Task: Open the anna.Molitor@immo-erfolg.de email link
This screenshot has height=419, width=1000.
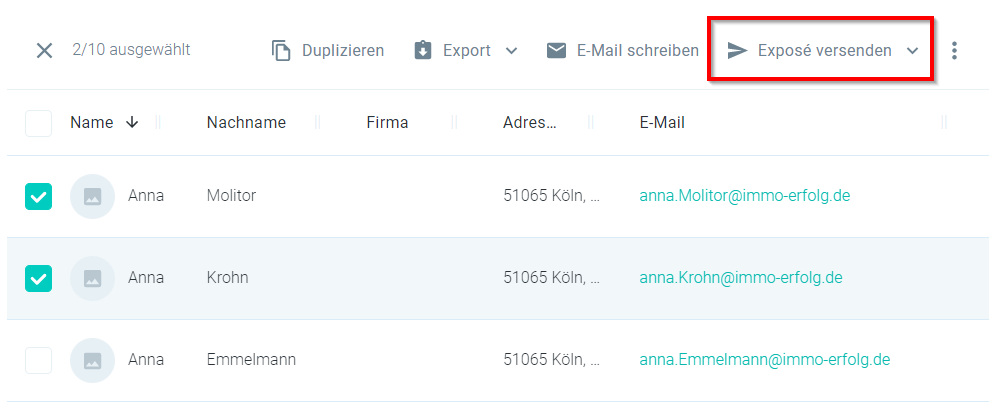Action: point(745,196)
